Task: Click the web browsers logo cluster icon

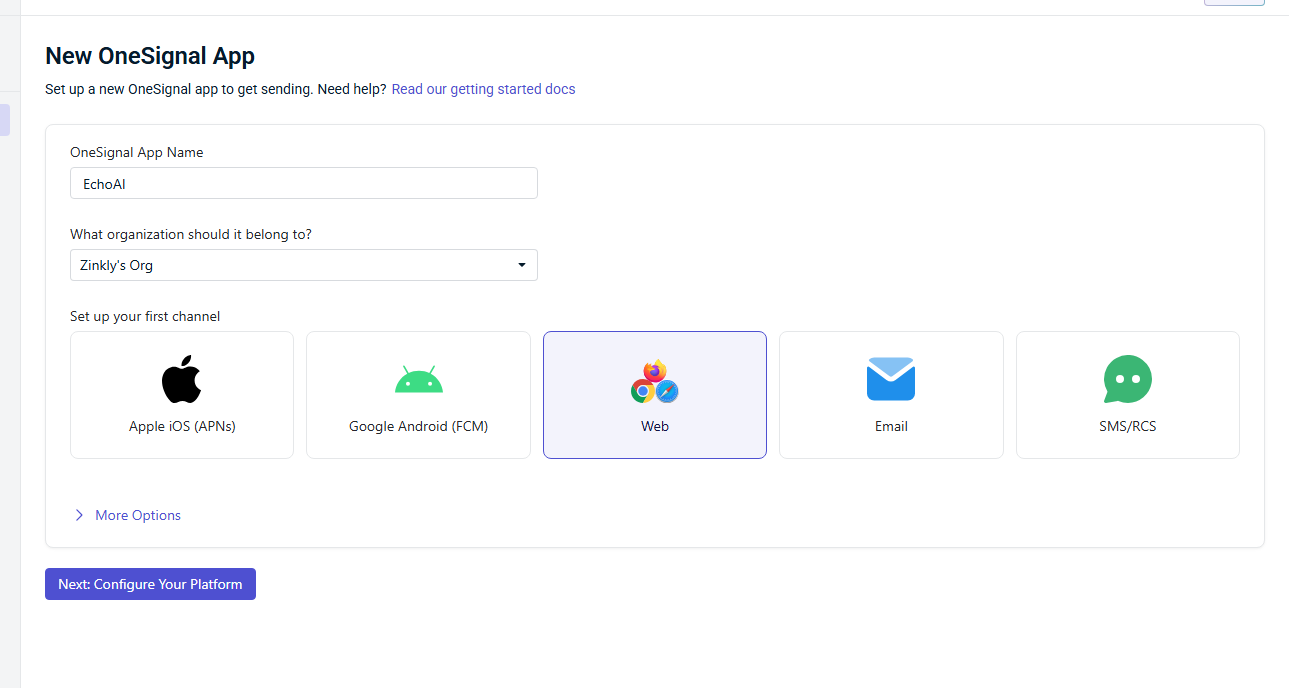Action: (655, 381)
